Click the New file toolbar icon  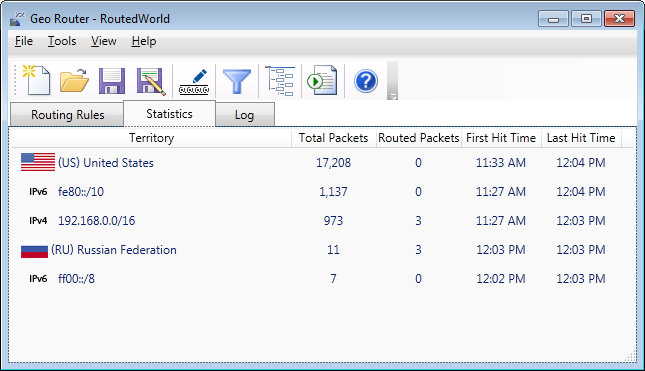pyautogui.click(x=37, y=80)
